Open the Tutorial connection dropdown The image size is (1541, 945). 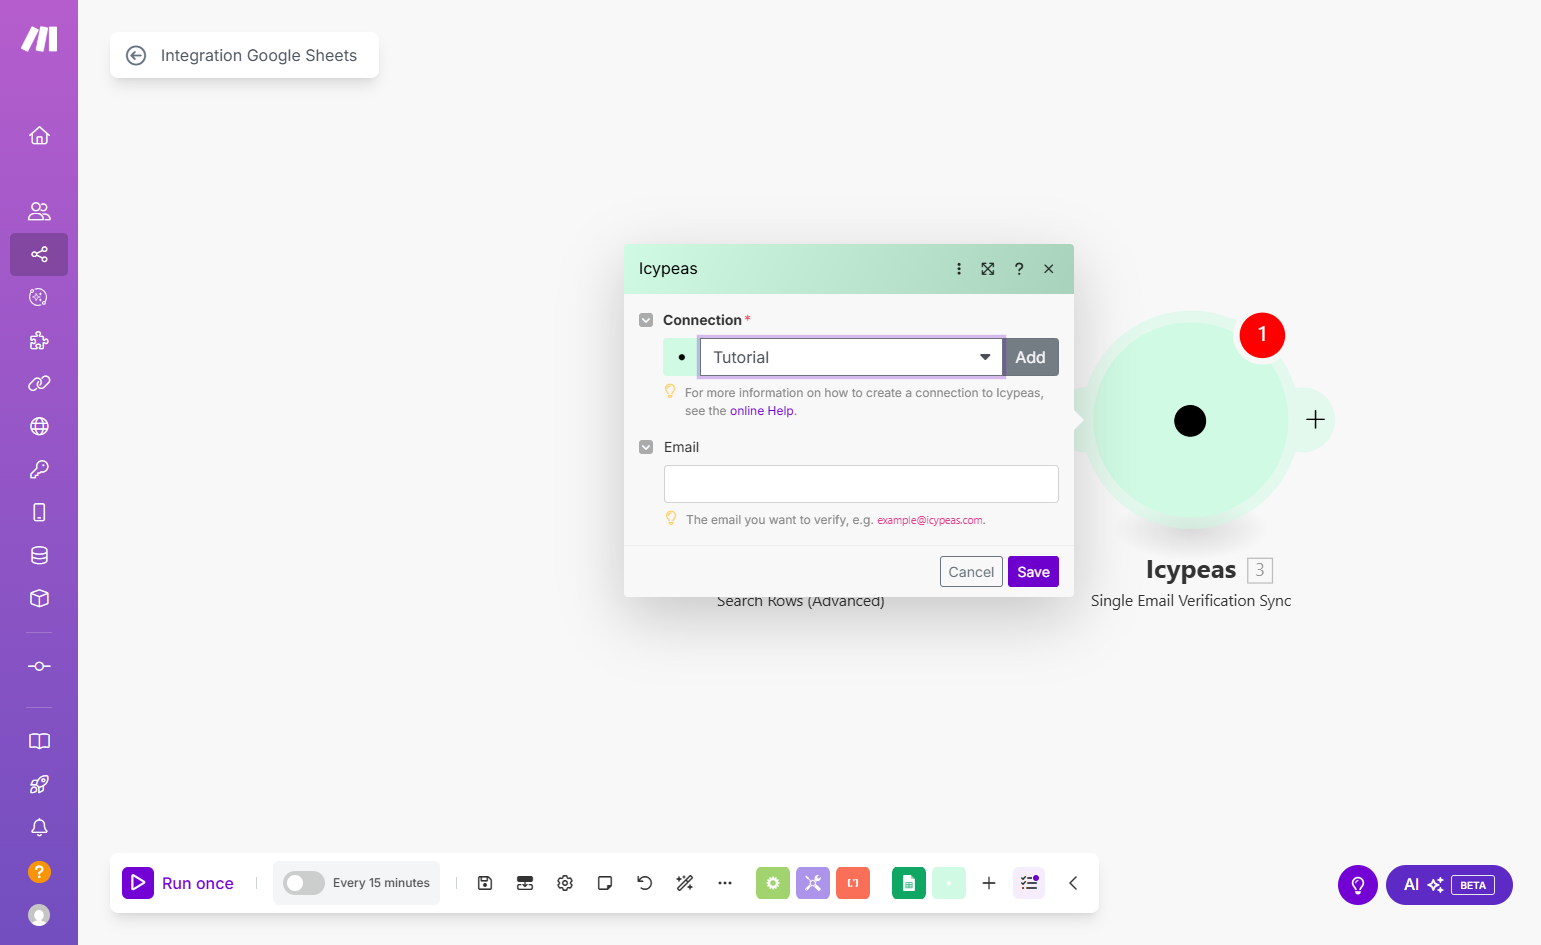[x=851, y=357]
